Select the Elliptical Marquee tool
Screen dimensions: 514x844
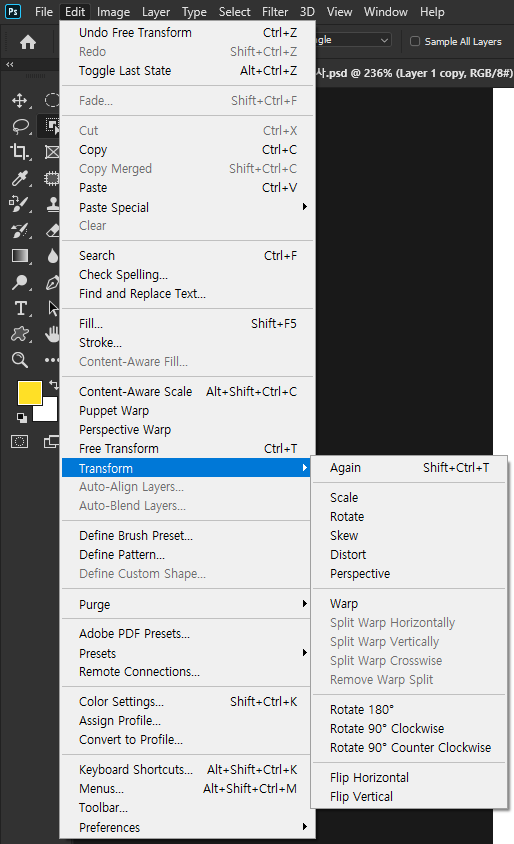52,100
